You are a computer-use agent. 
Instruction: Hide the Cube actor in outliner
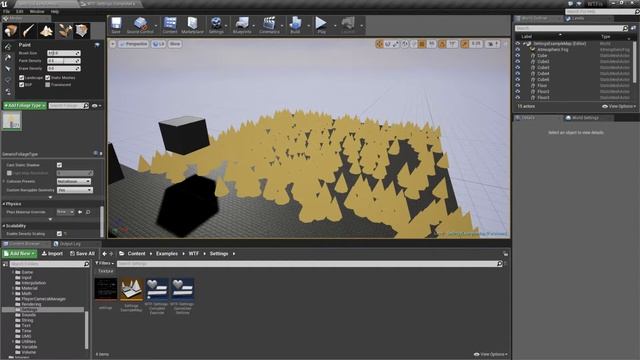(518, 56)
